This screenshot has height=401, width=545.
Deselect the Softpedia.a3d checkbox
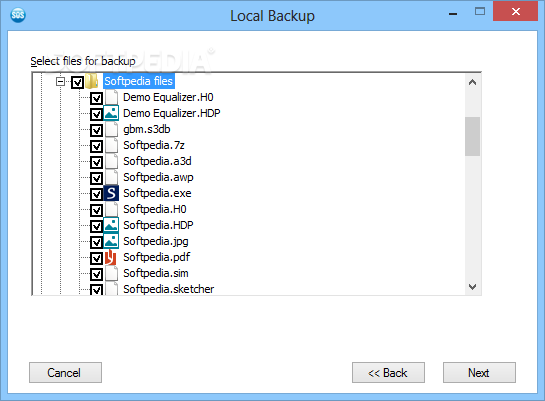pos(96,162)
